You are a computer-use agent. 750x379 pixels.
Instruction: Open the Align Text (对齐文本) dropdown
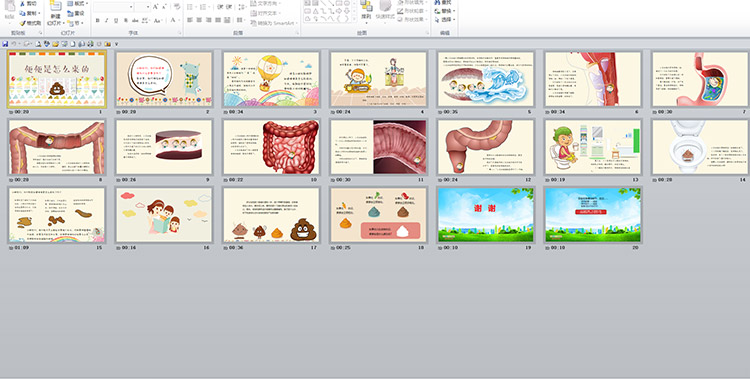pos(265,13)
